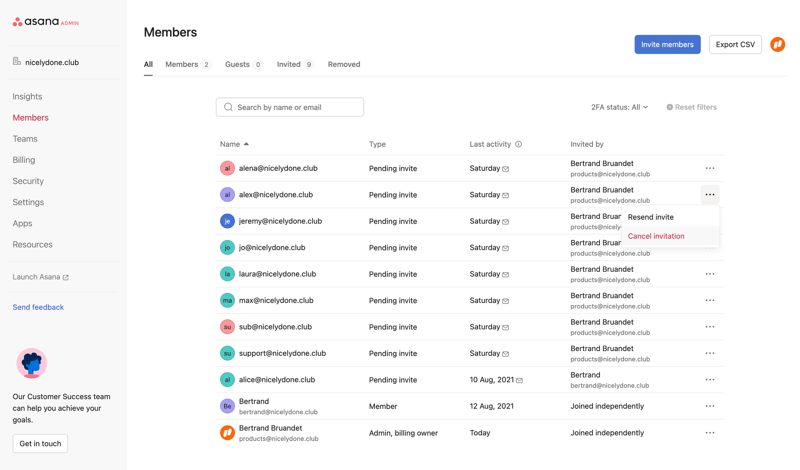800x470 pixels.
Task: Click support@nicelydone.club email text
Action: click(282, 353)
